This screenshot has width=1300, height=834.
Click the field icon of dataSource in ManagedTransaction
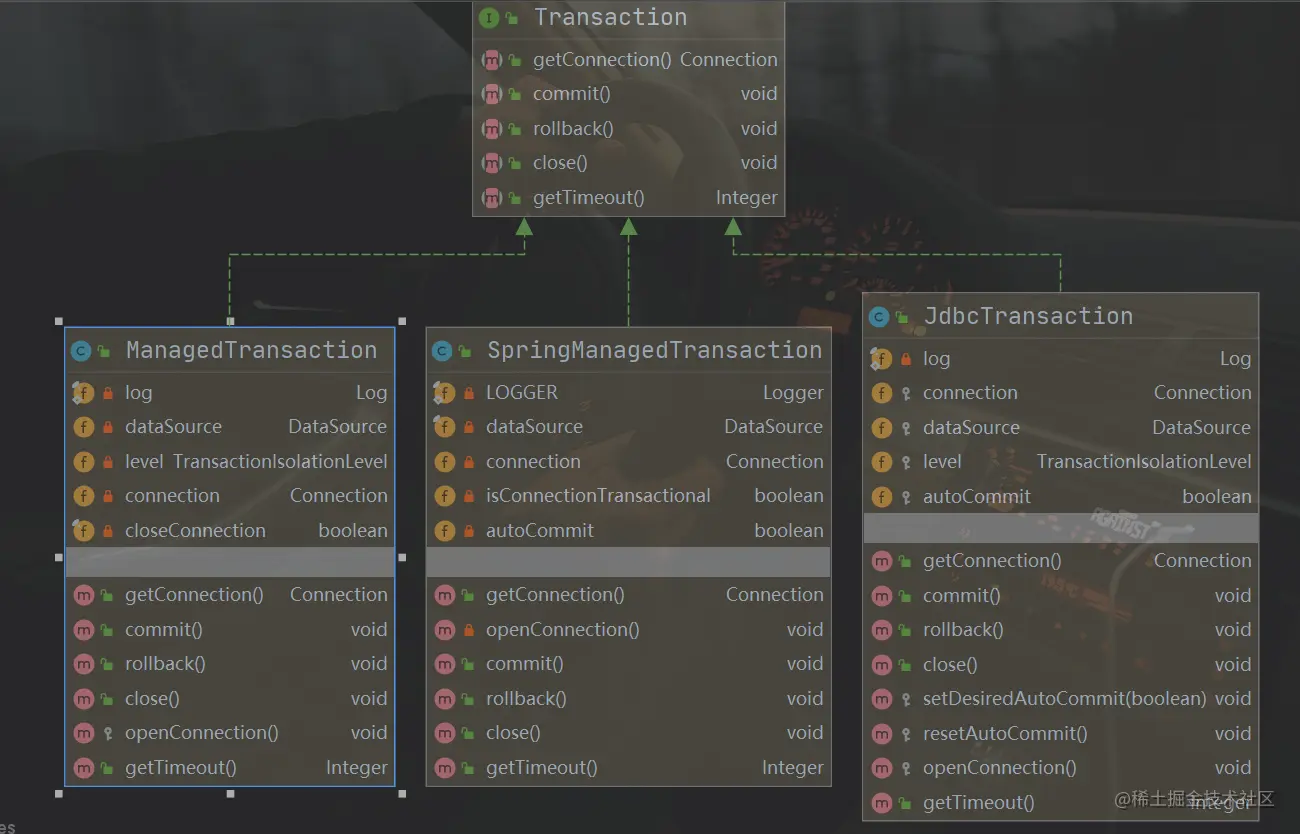(83, 427)
